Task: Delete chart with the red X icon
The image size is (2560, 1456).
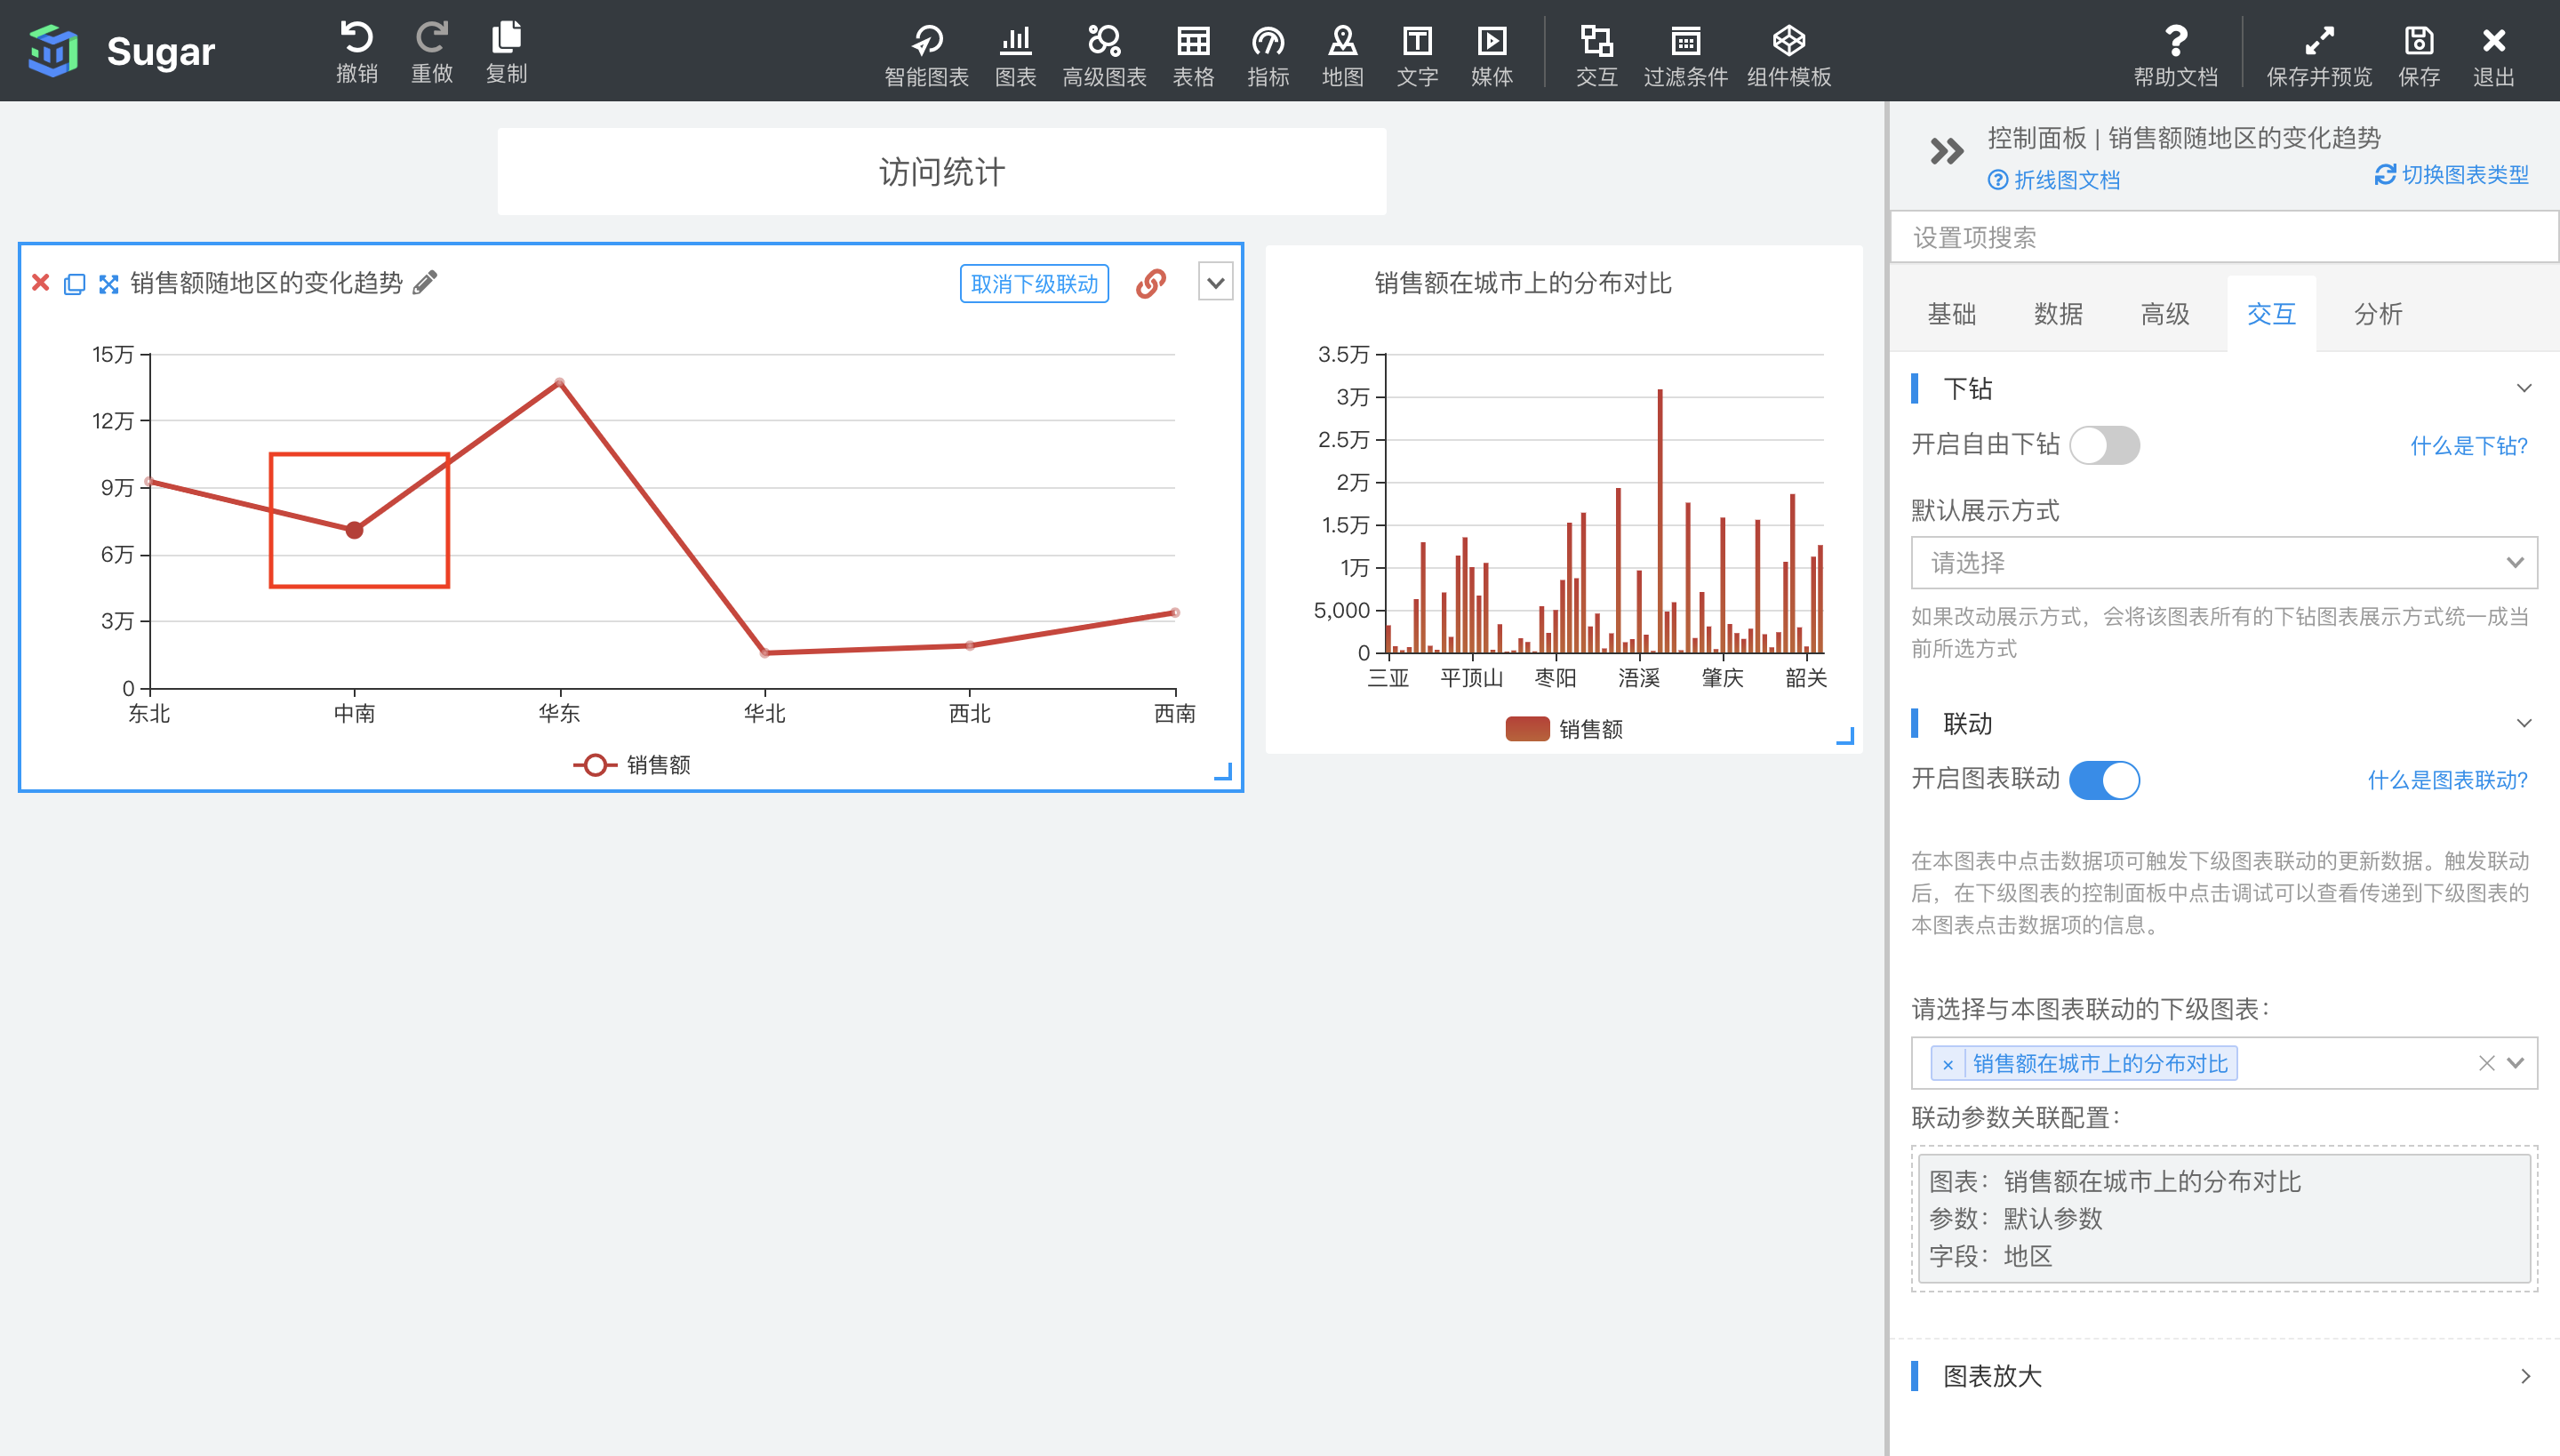Action: click(40, 283)
